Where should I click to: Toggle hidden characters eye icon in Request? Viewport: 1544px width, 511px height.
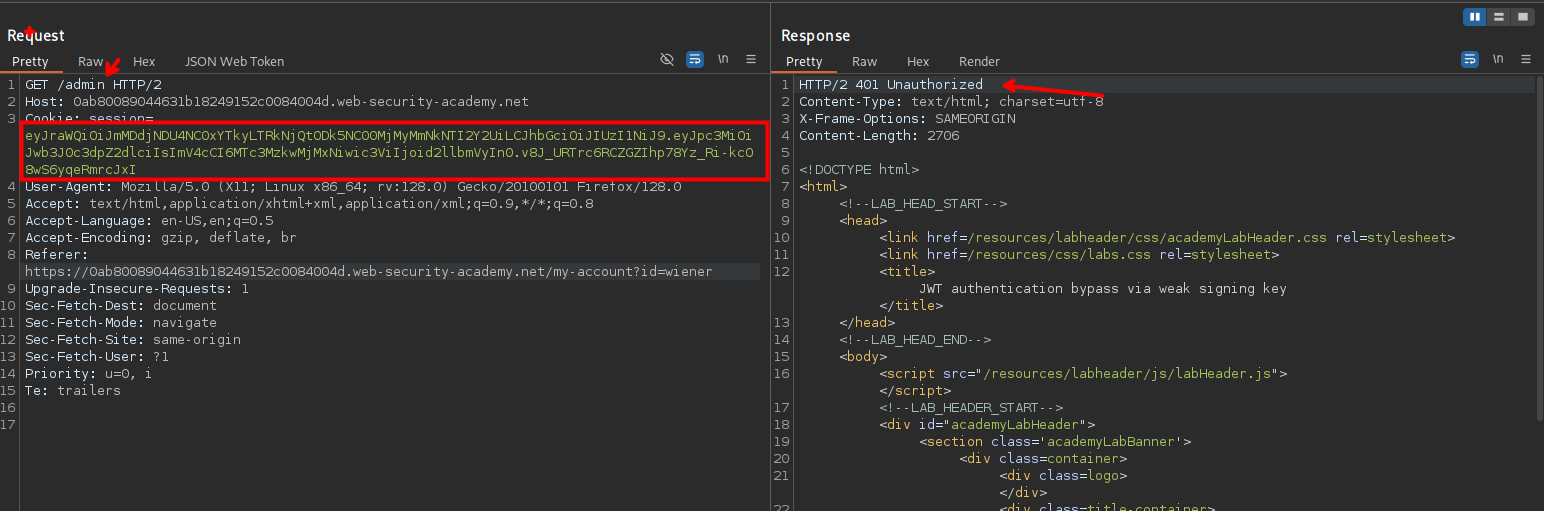coord(667,60)
